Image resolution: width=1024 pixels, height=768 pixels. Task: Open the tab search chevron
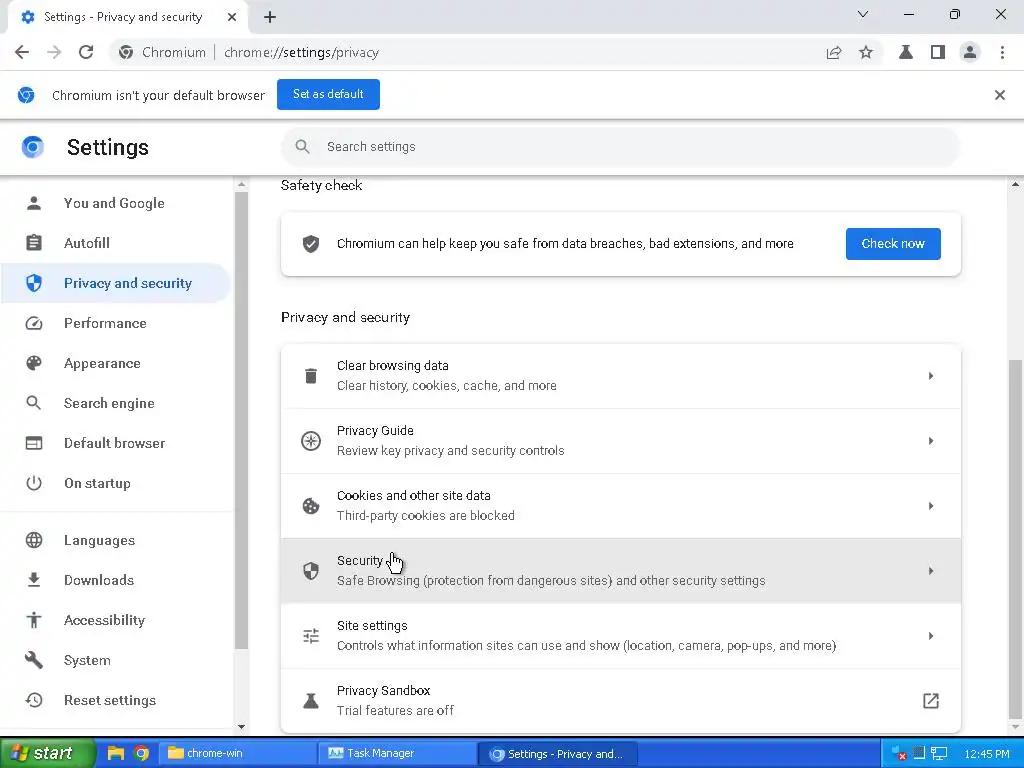pyautogui.click(x=863, y=14)
